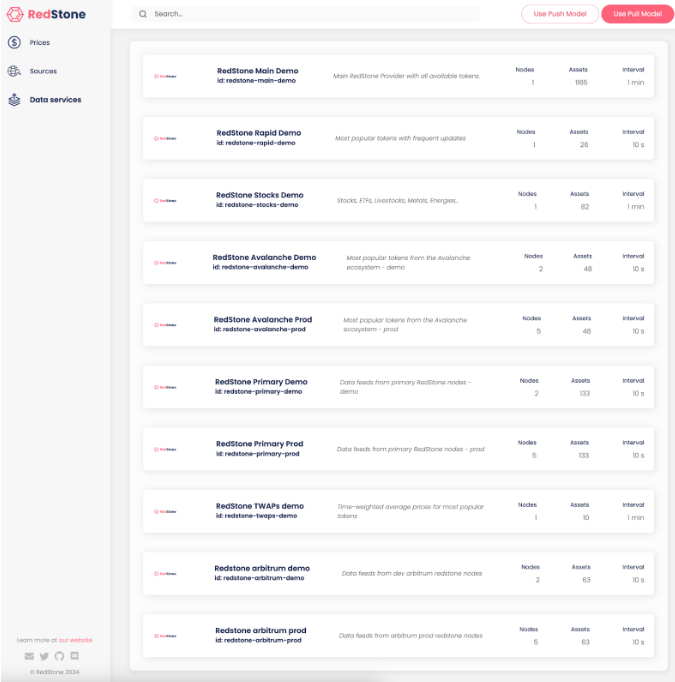Open the RedStone Main Demo title
Image resolution: width=675 pixels, height=682 pixels.
tap(257, 70)
